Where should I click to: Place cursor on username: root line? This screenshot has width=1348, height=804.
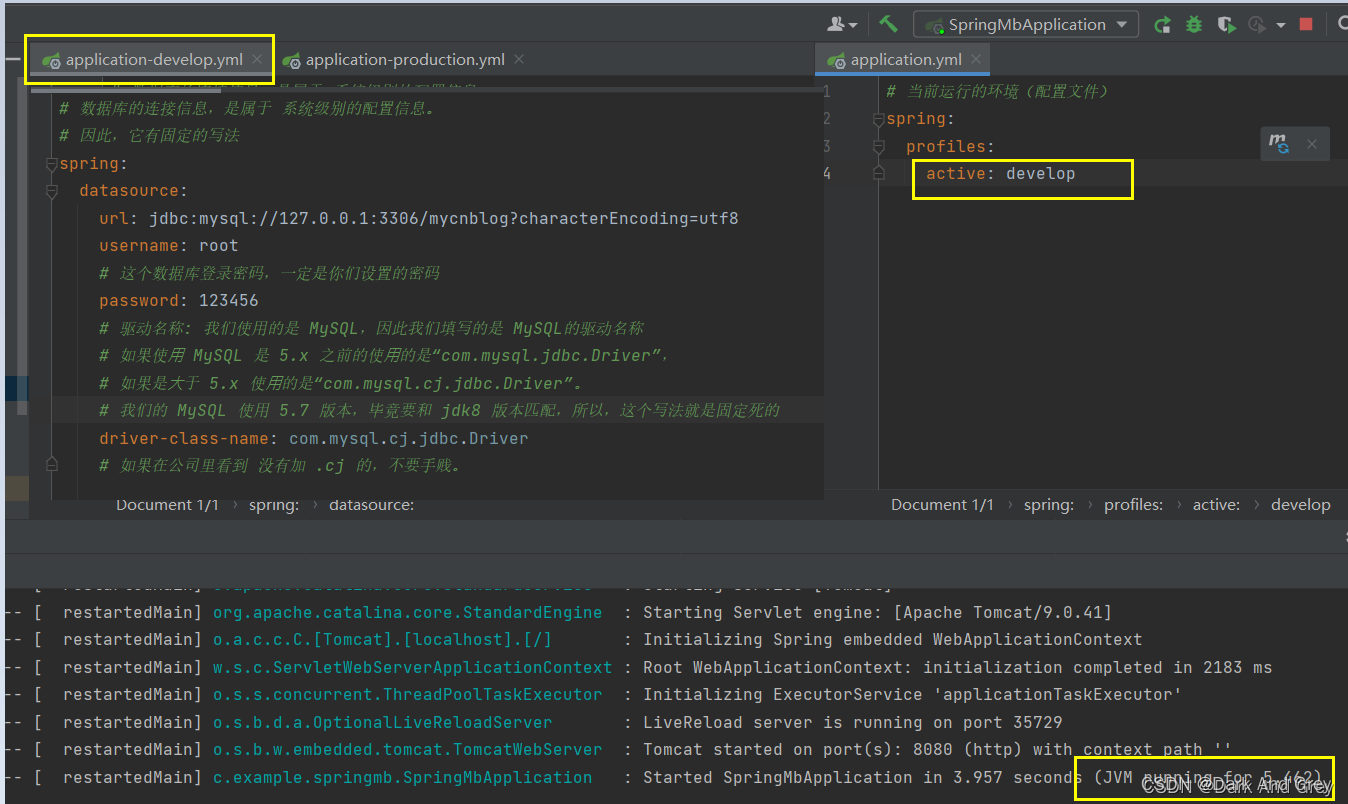coord(169,245)
